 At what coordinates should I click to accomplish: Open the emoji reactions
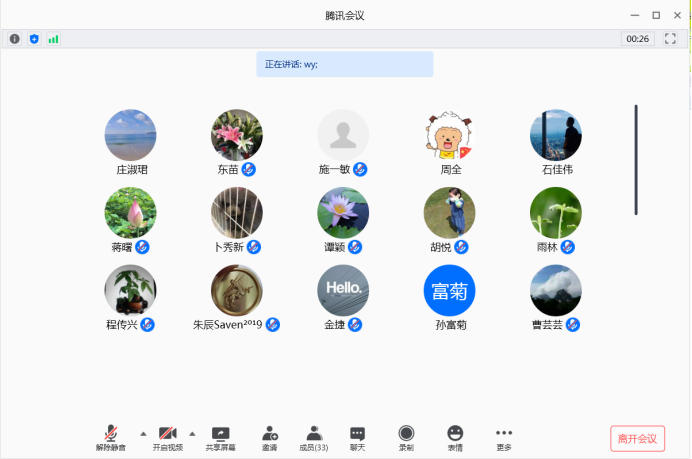point(455,438)
